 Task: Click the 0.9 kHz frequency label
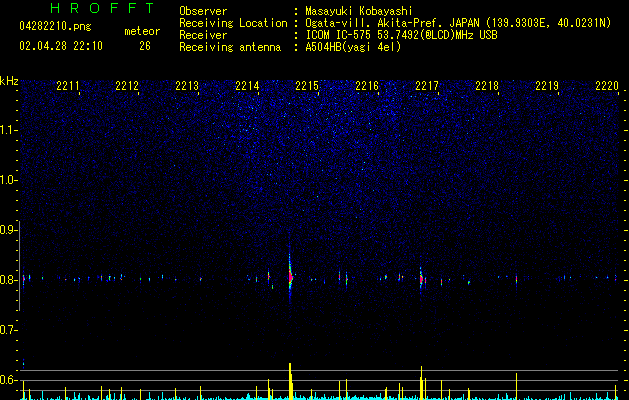click(8, 230)
